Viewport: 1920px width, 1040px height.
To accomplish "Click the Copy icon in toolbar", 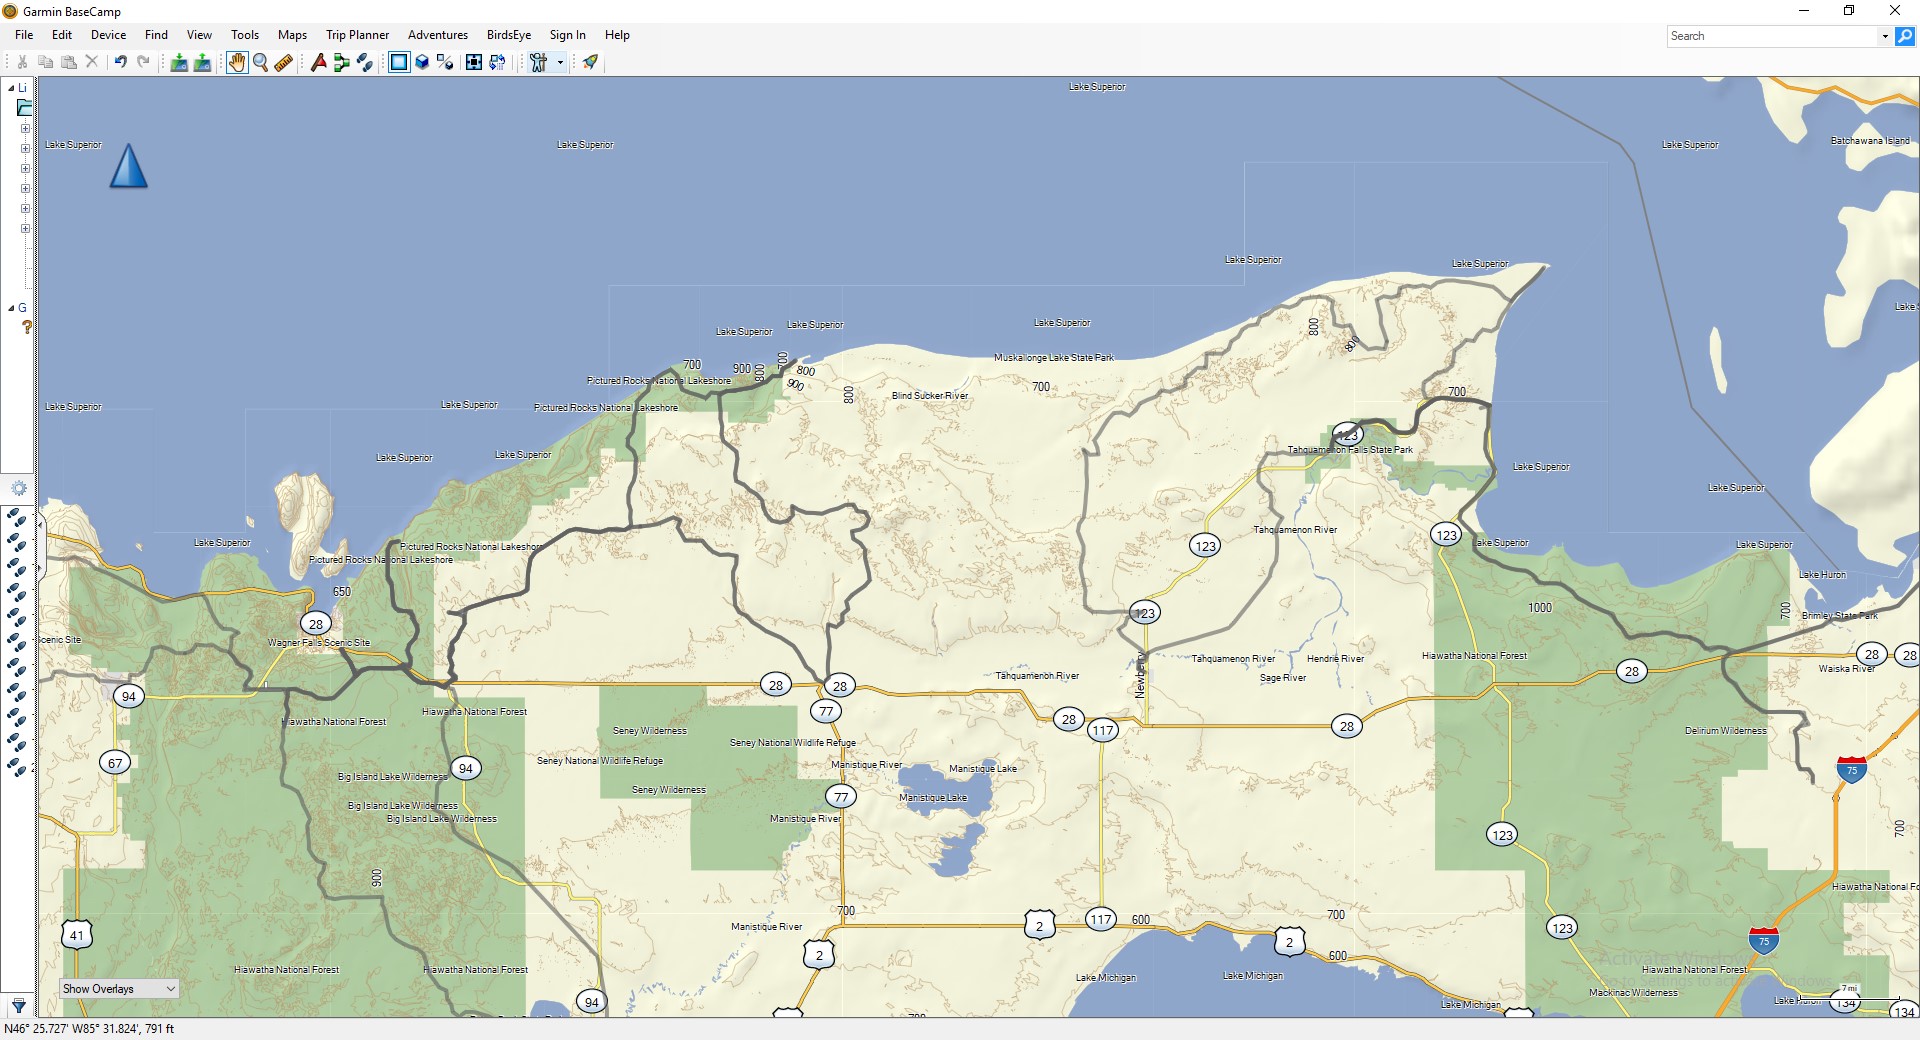I will click(45, 62).
